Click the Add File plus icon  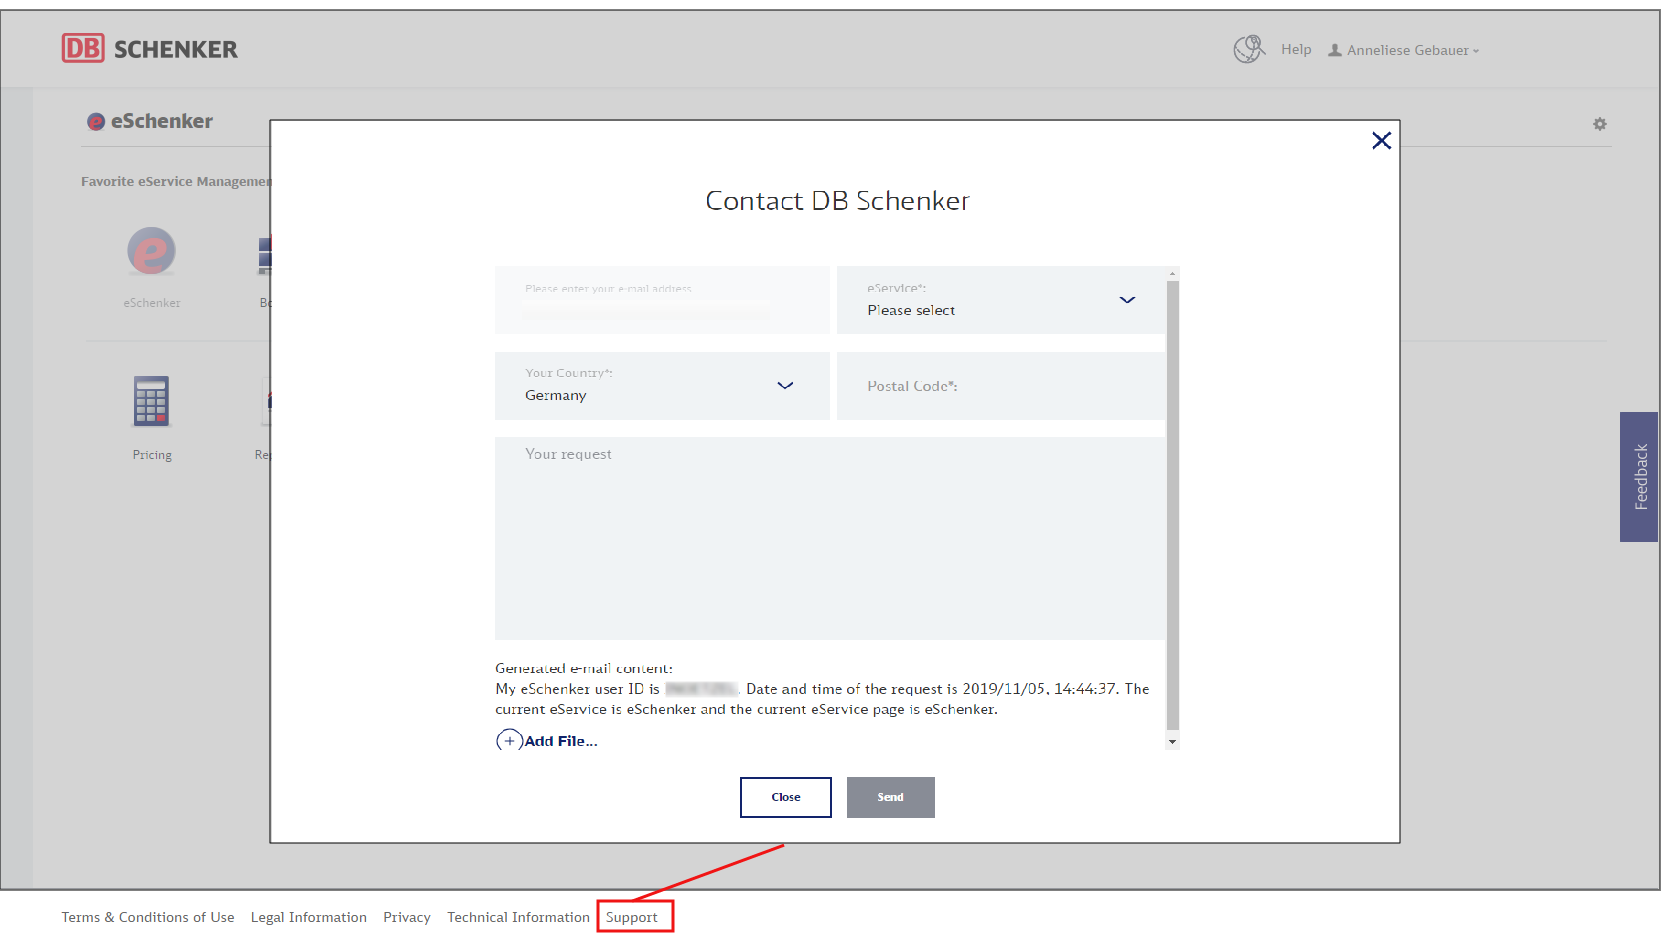pyautogui.click(x=509, y=741)
